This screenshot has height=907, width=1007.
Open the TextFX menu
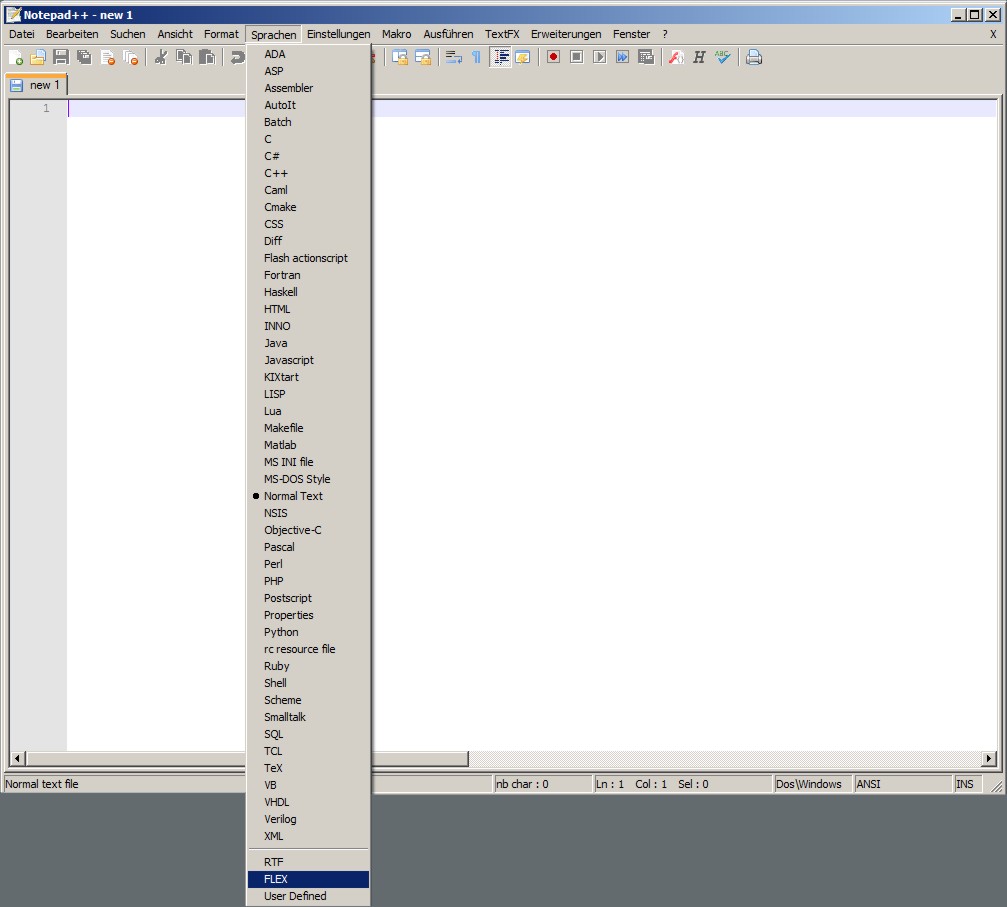click(502, 34)
